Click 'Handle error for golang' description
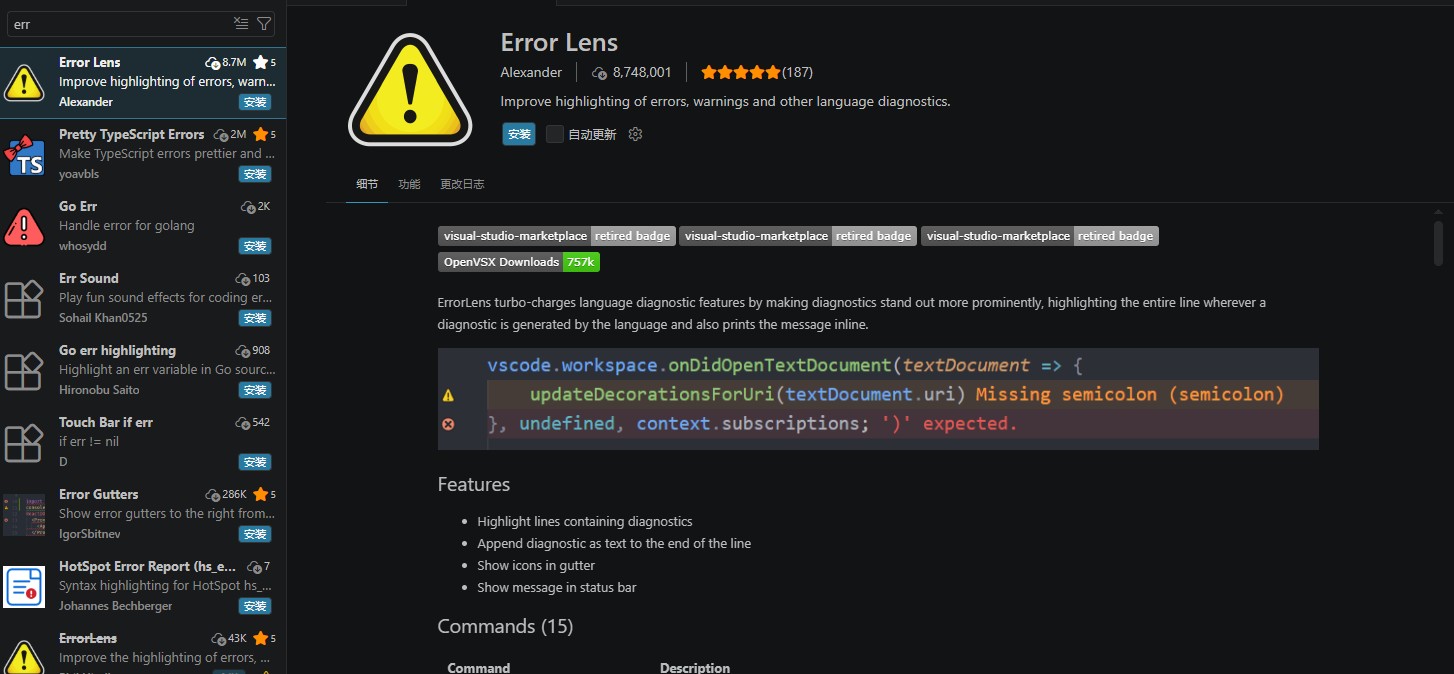 click(126, 226)
